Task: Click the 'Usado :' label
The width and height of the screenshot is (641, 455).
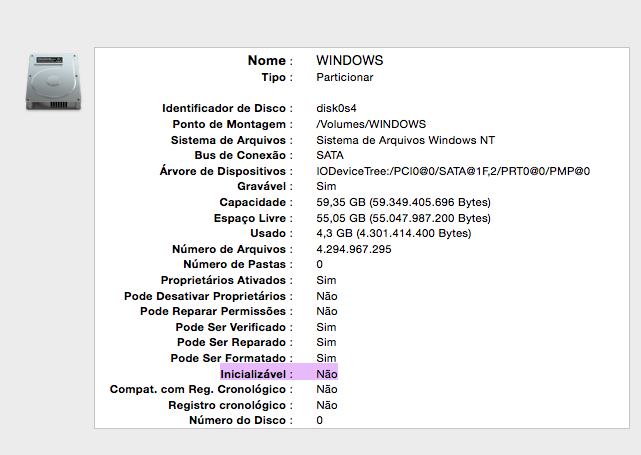Action: click(272, 233)
